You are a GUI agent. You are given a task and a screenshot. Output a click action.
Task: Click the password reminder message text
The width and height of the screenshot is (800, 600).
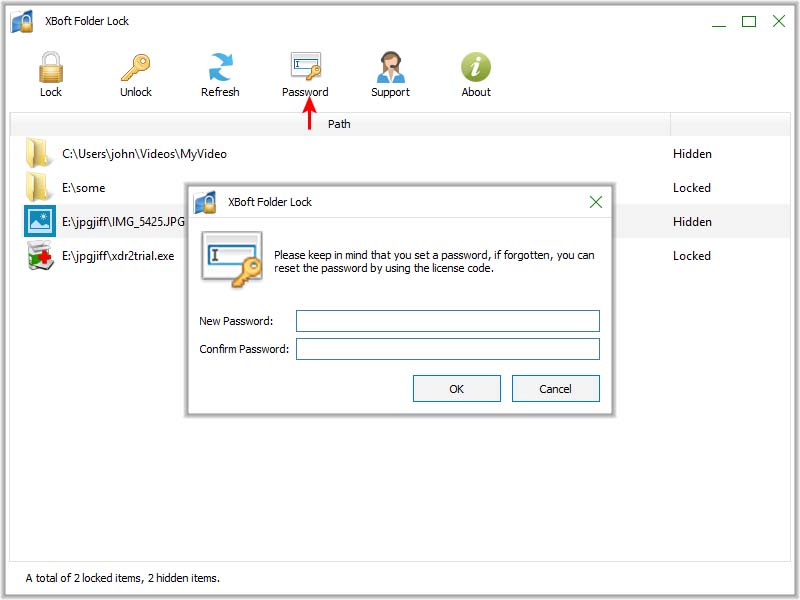click(x=434, y=261)
